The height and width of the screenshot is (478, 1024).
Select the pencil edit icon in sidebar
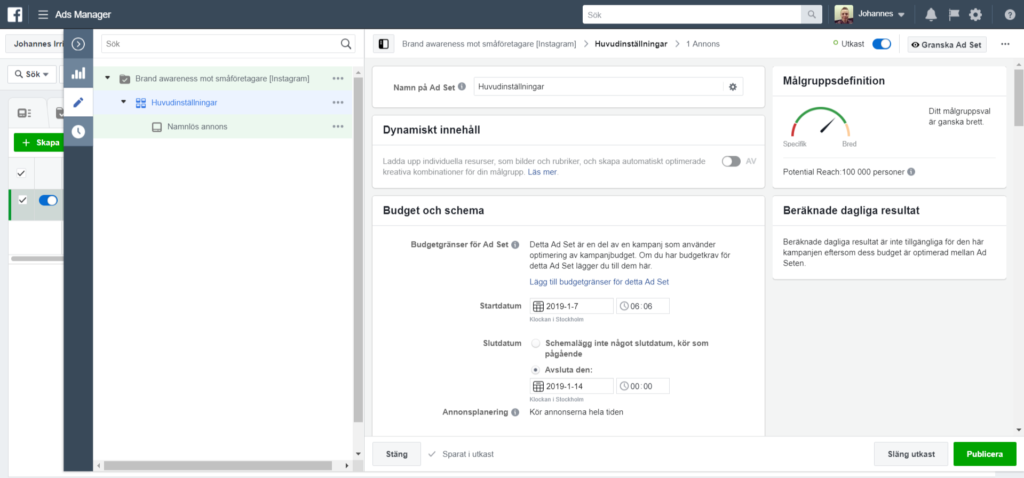pos(78,102)
